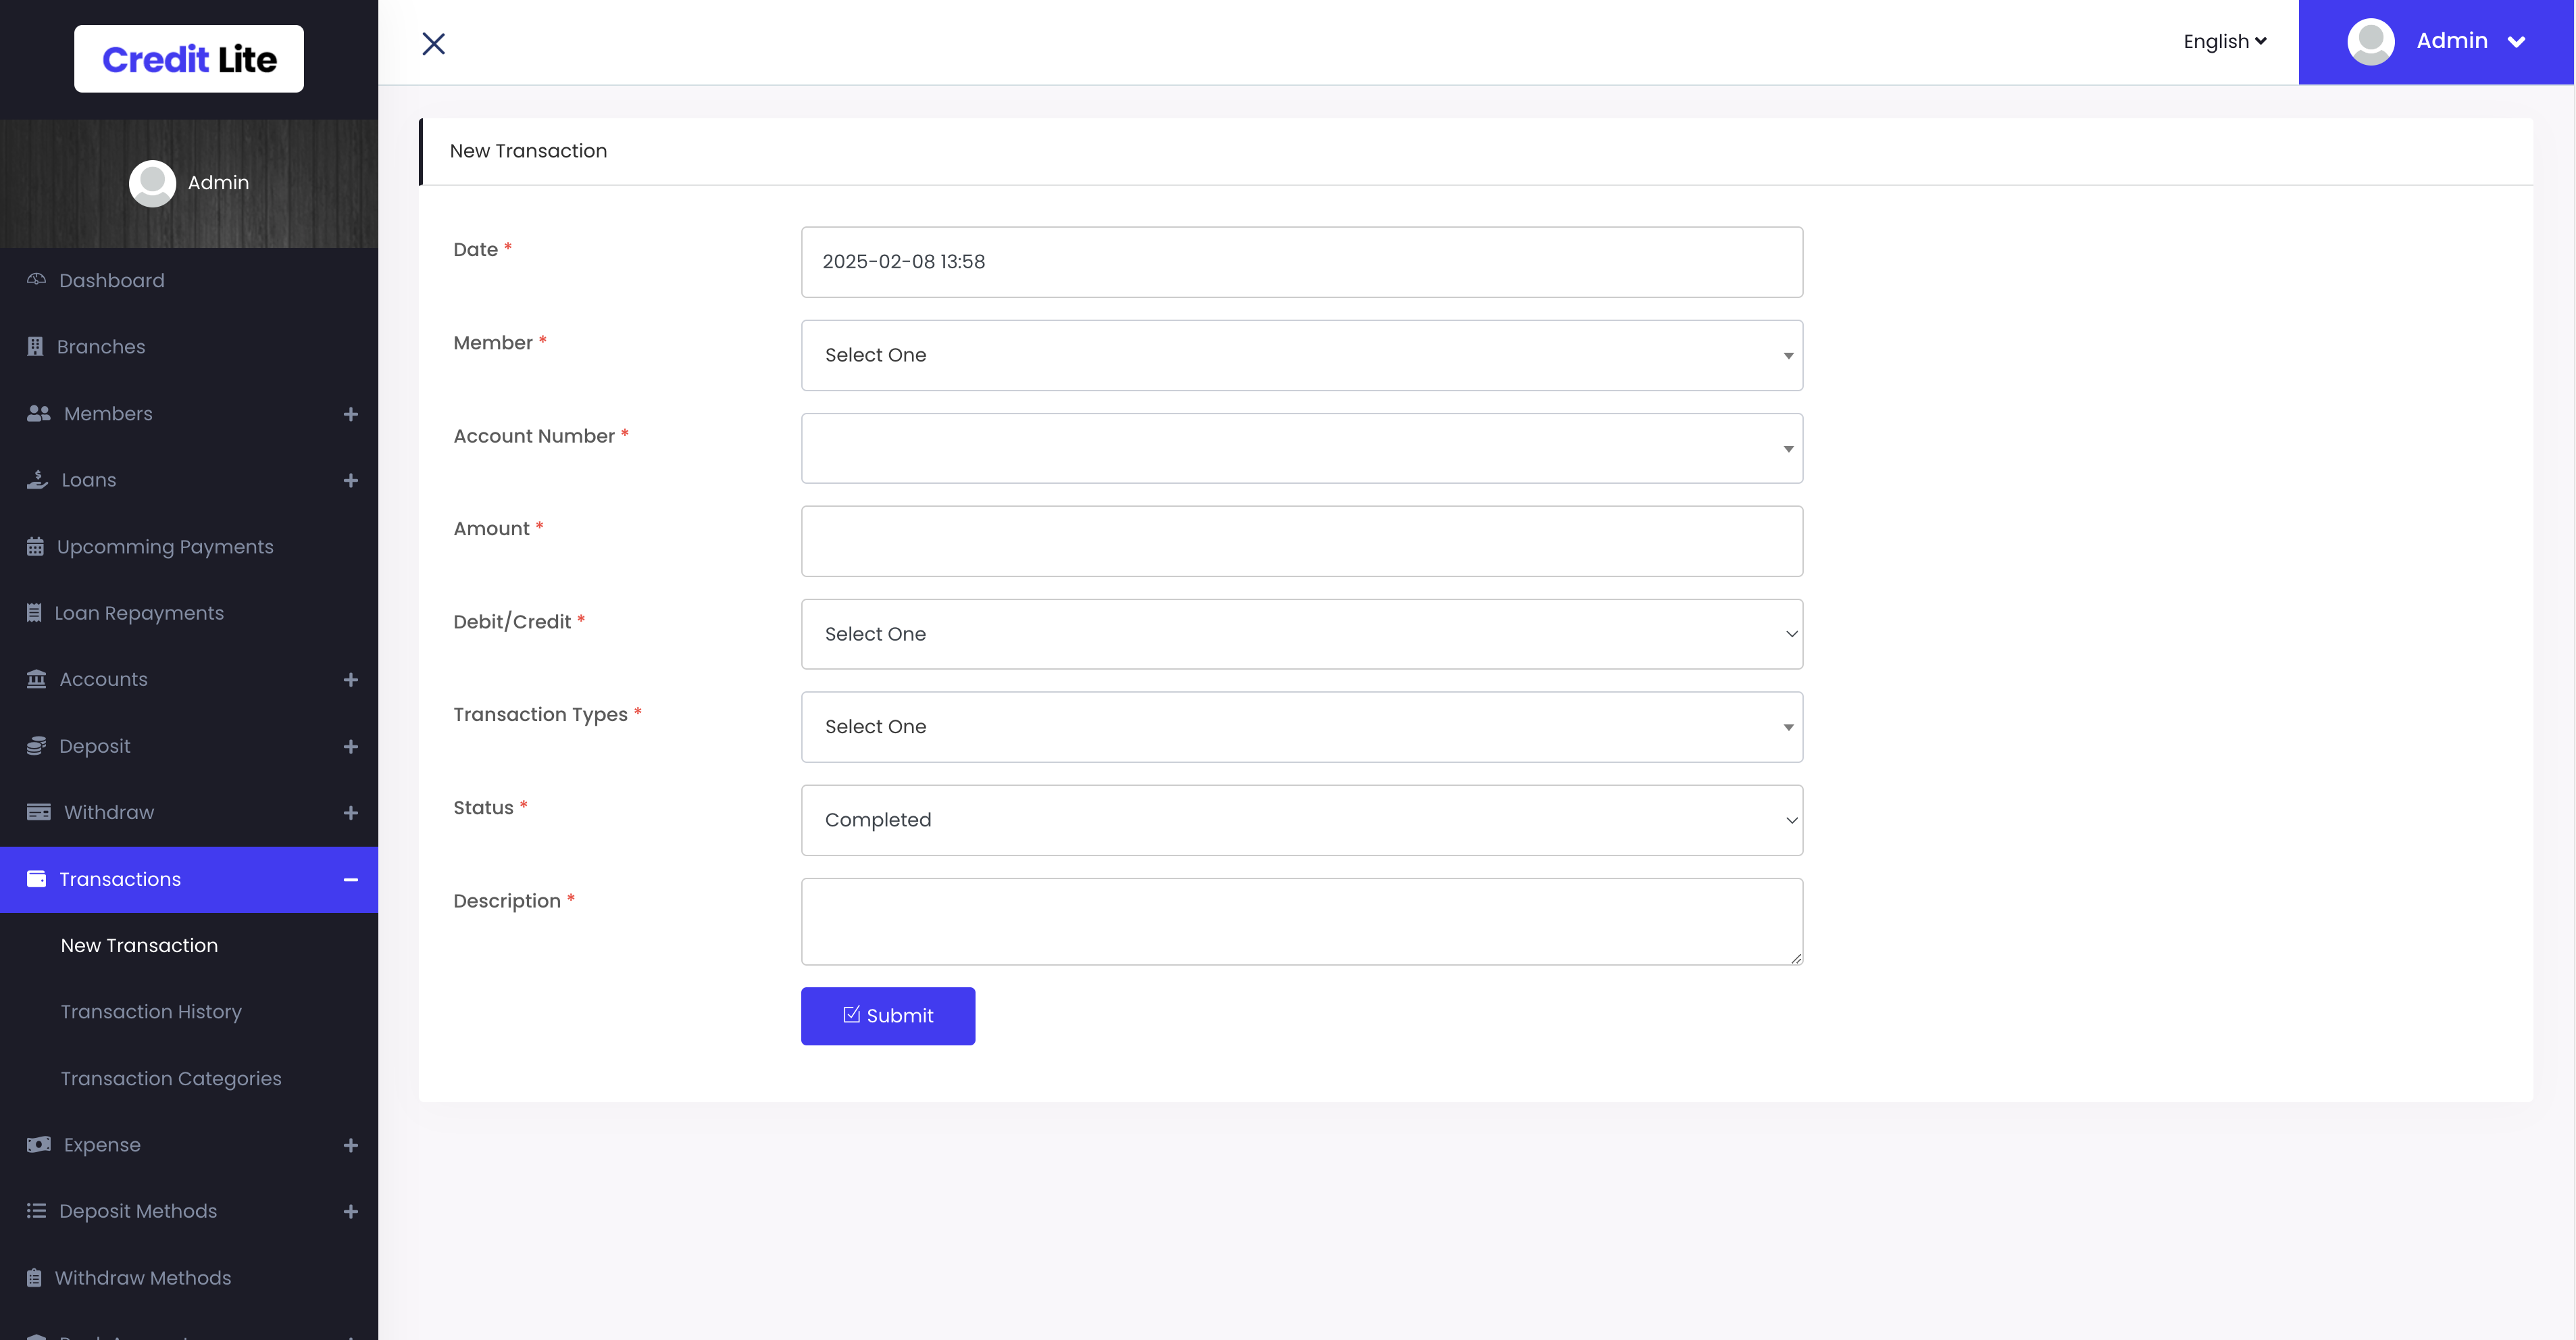Click the Dashboard gauge icon in sidebar
Viewport: 2576px width, 1340px height.
pyautogui.click(x=36, y=280)
